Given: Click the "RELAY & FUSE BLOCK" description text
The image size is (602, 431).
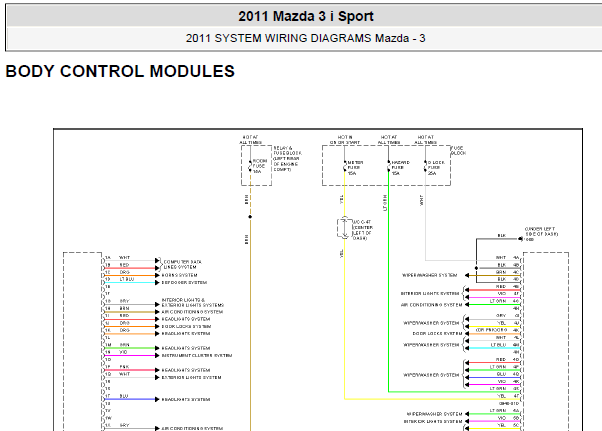Looking at the screenshot, I should (x=287, y=159).
